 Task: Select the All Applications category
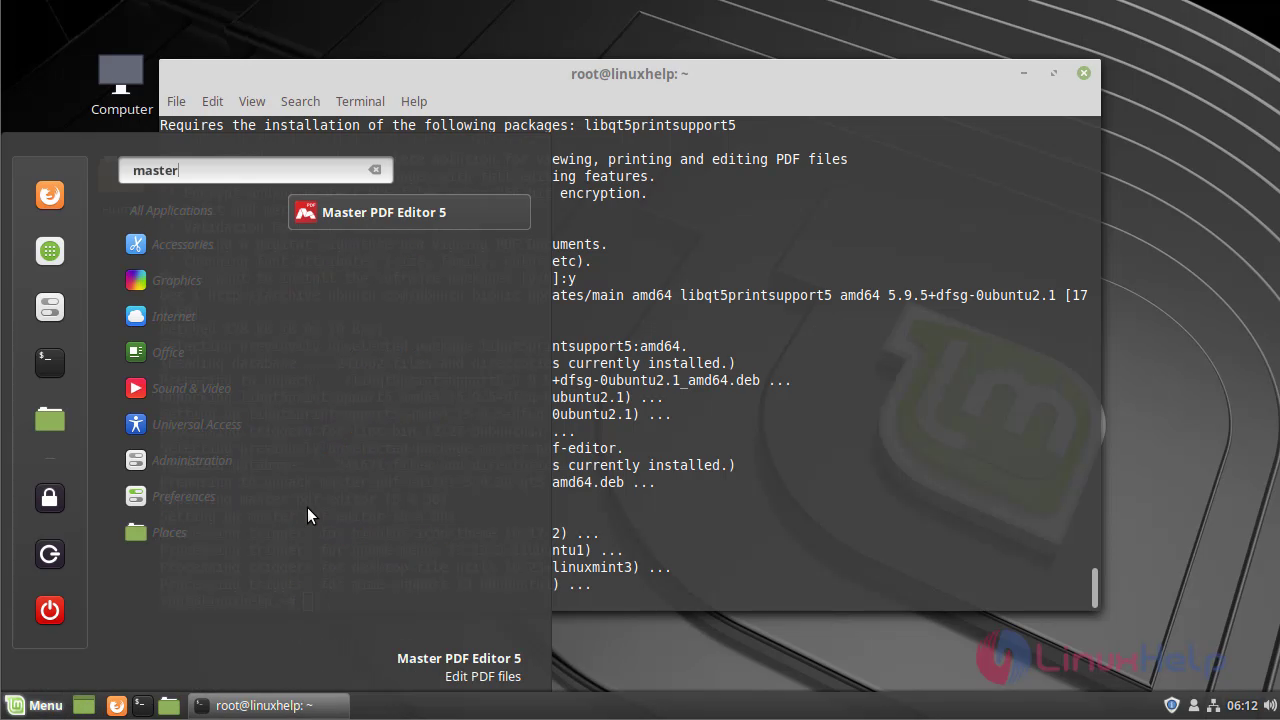pos(171,210)
